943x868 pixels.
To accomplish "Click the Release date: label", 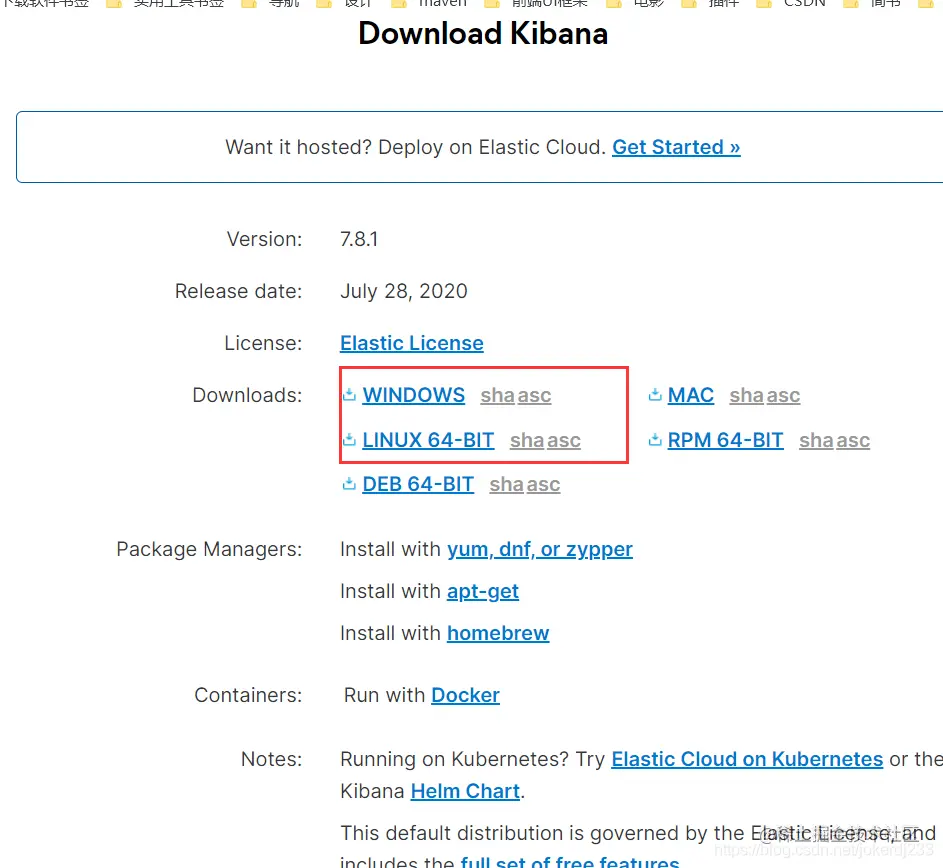I will pos(239,291).
